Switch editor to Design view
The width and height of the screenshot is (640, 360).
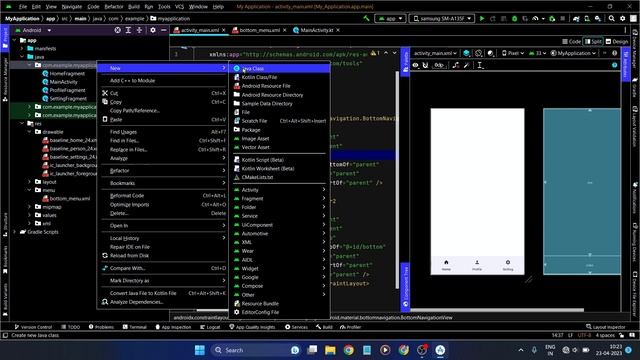(617, 42)
